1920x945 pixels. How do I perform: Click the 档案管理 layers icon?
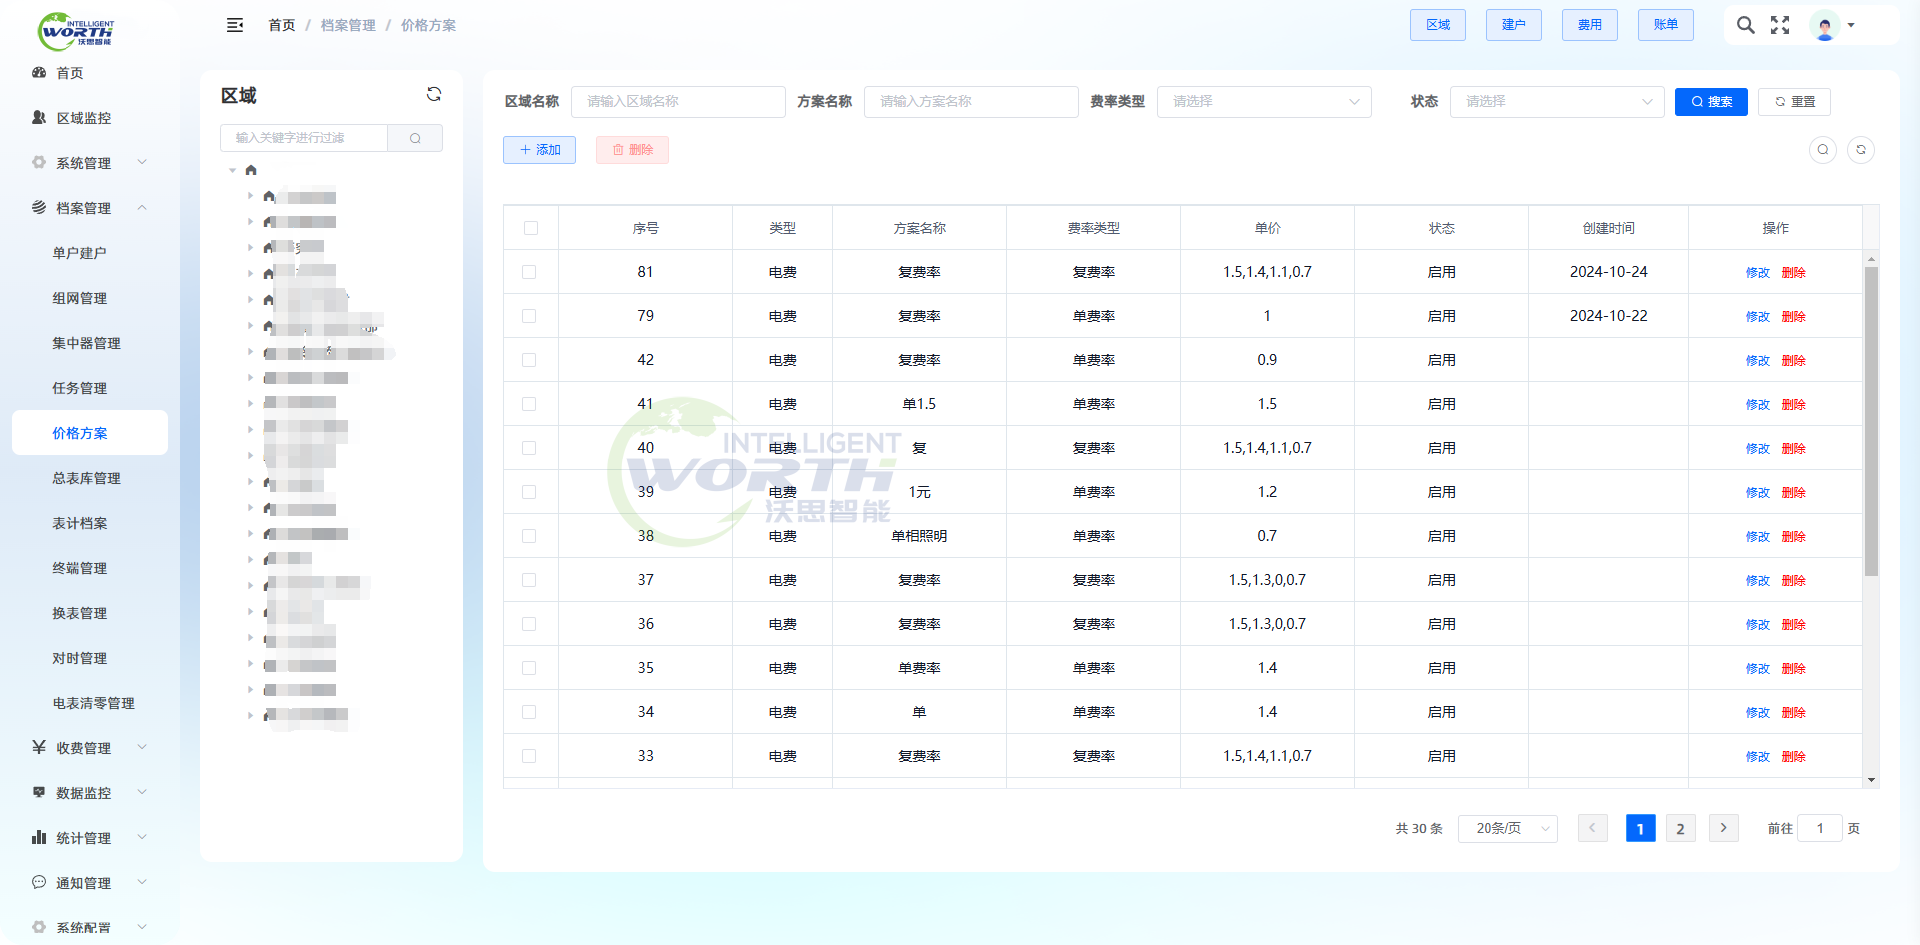coord(39,208)
